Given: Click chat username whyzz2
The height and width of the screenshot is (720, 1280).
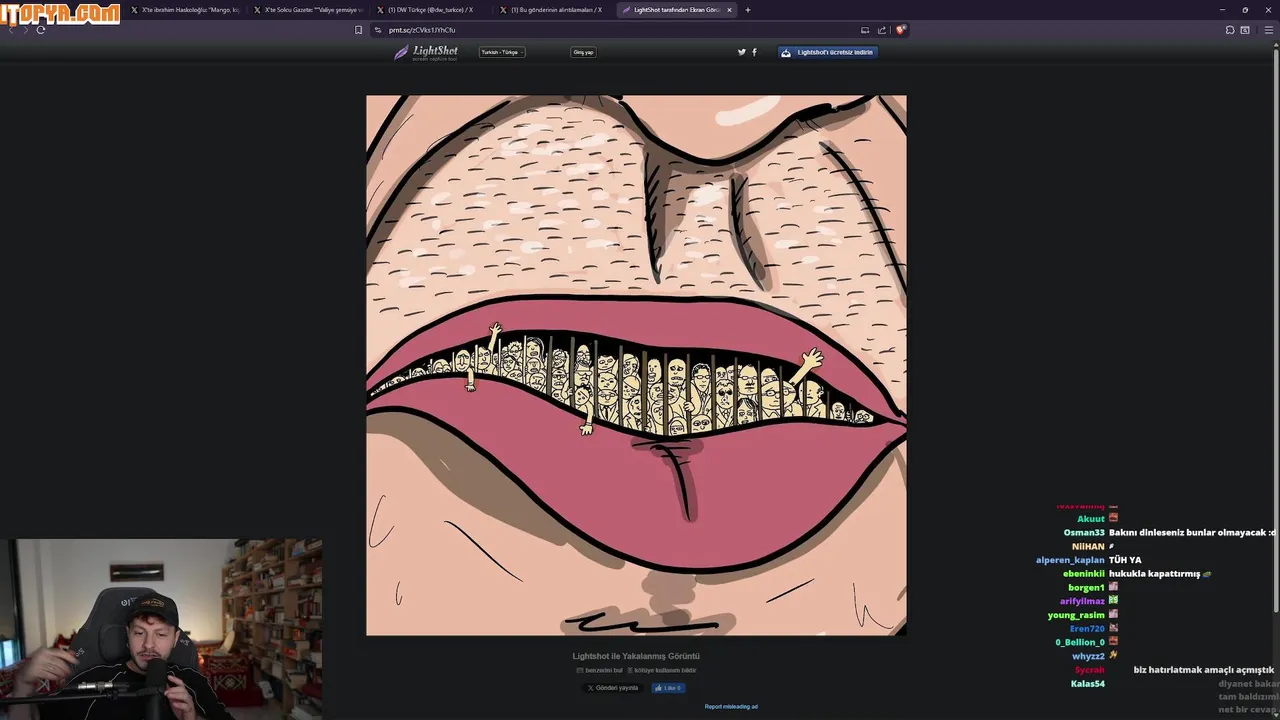Looking at the screenshot, I should coord(1088,656).
